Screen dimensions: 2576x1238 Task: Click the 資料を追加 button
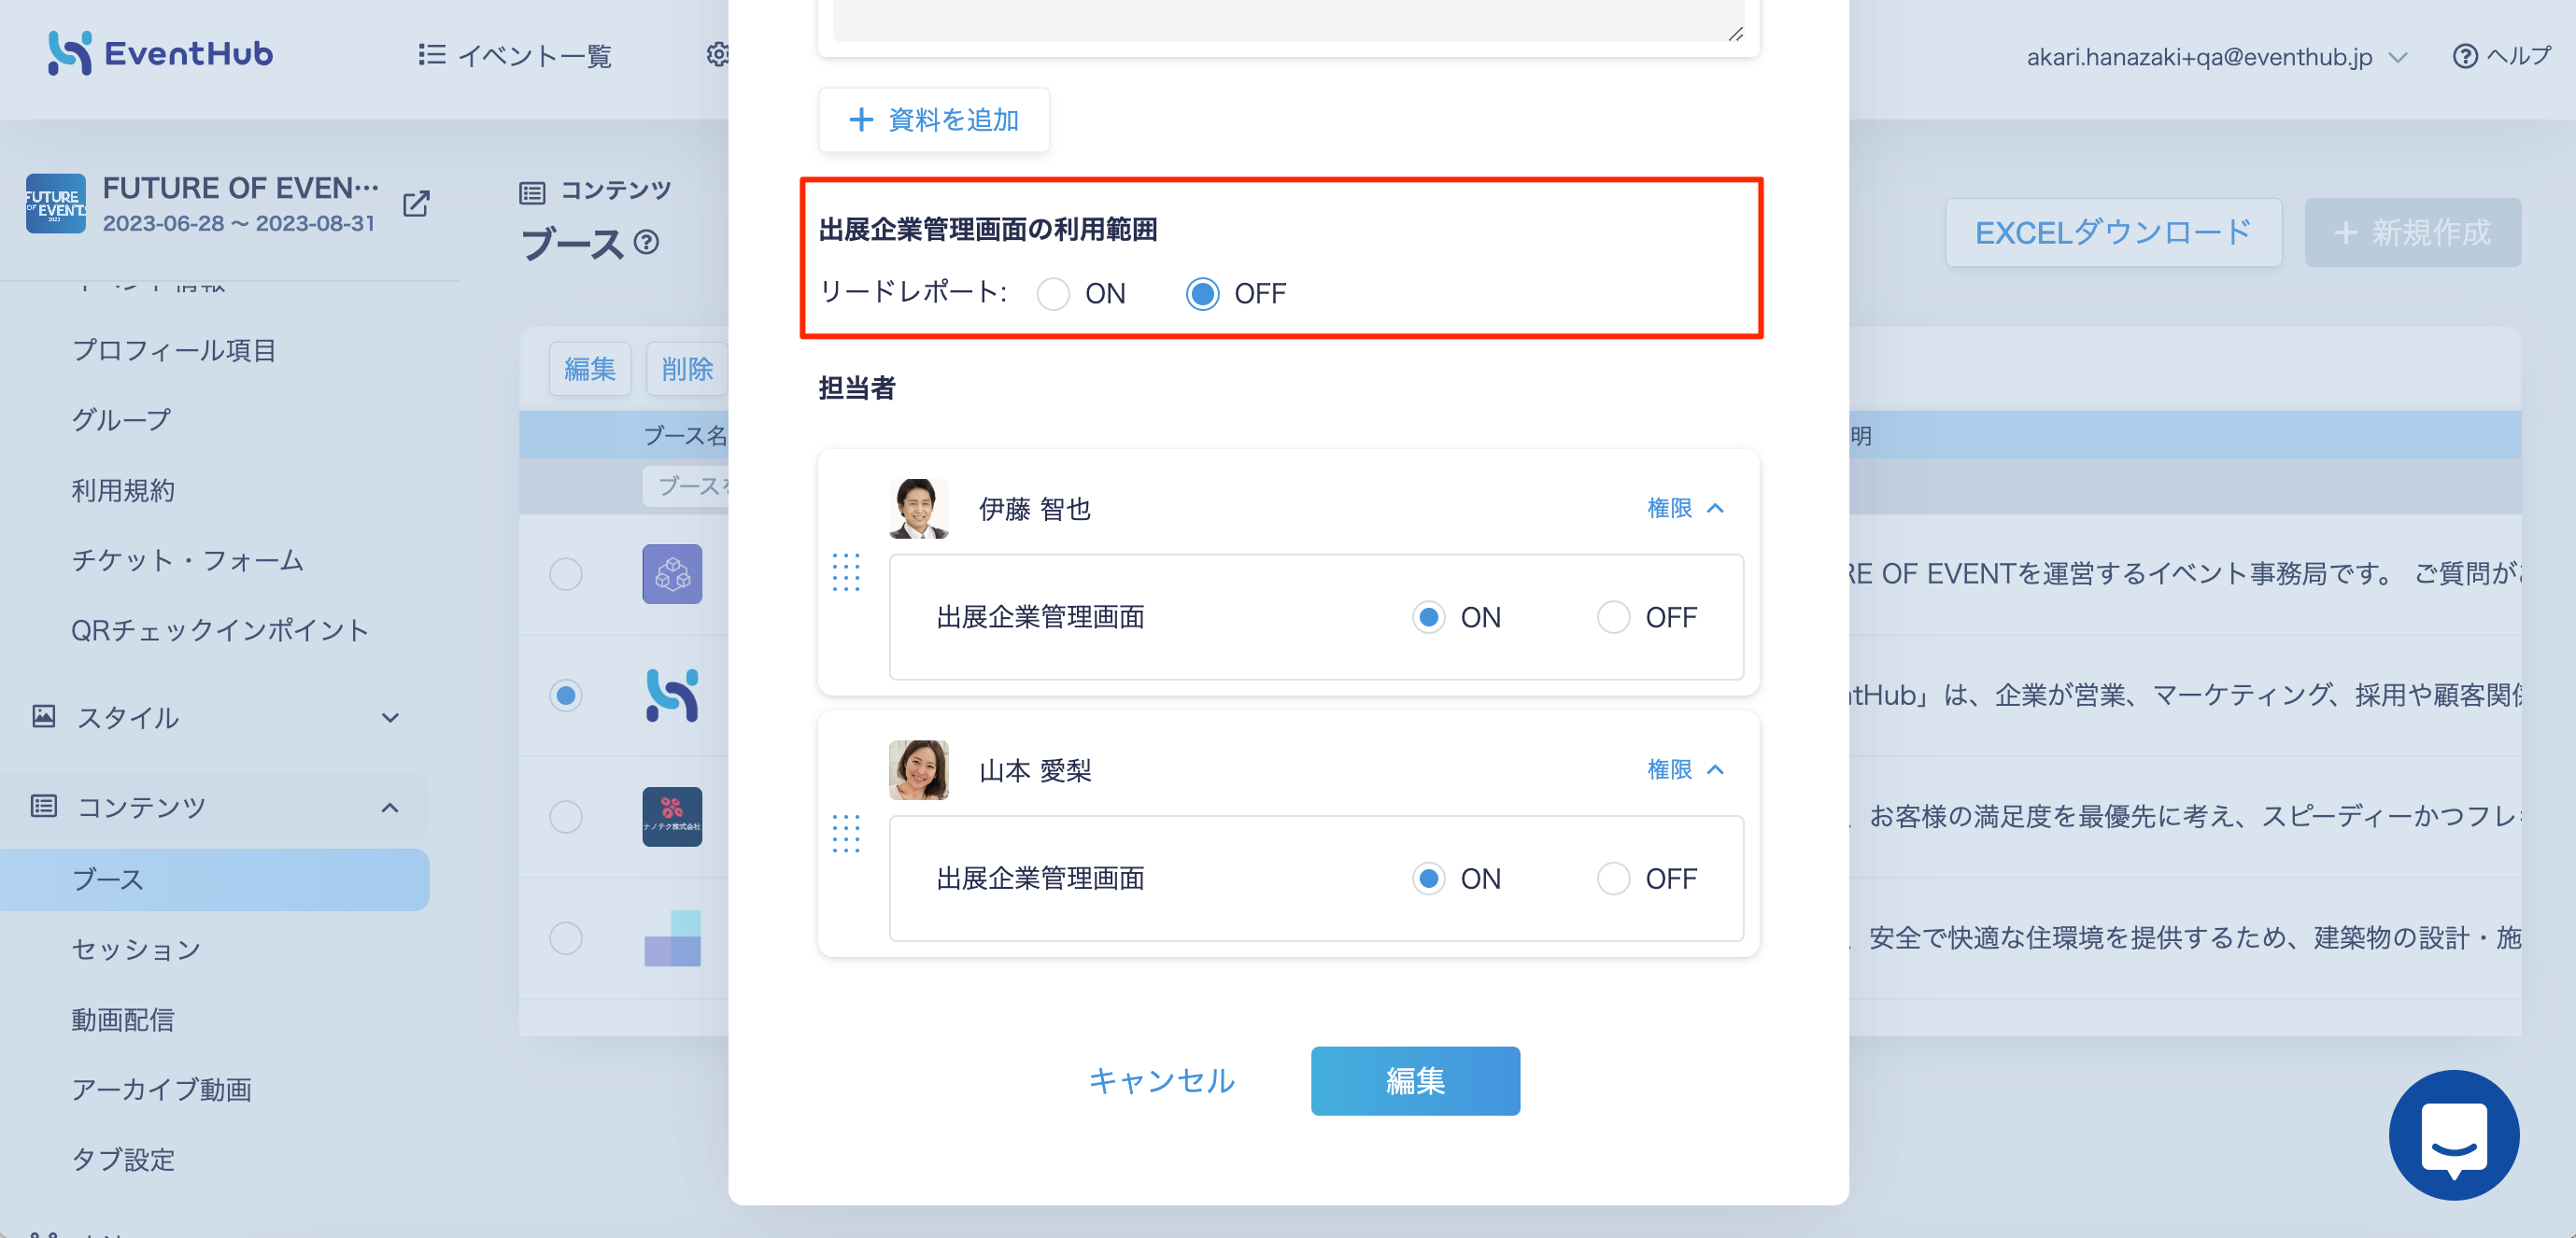point(933,120)
